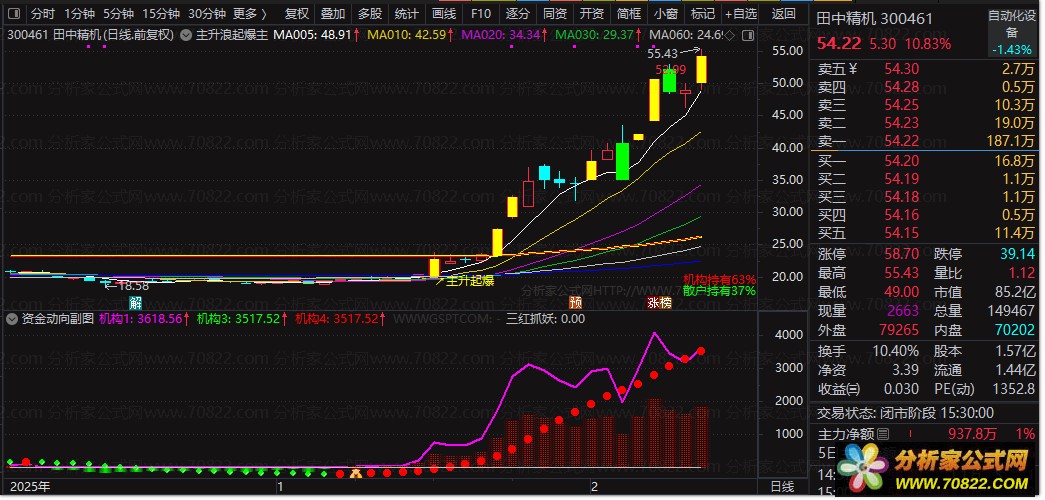The height and width of the screenshot is (500, 1045).
Task: Click the 涨榜 marker badge
Action: click(x=659, y=301)
